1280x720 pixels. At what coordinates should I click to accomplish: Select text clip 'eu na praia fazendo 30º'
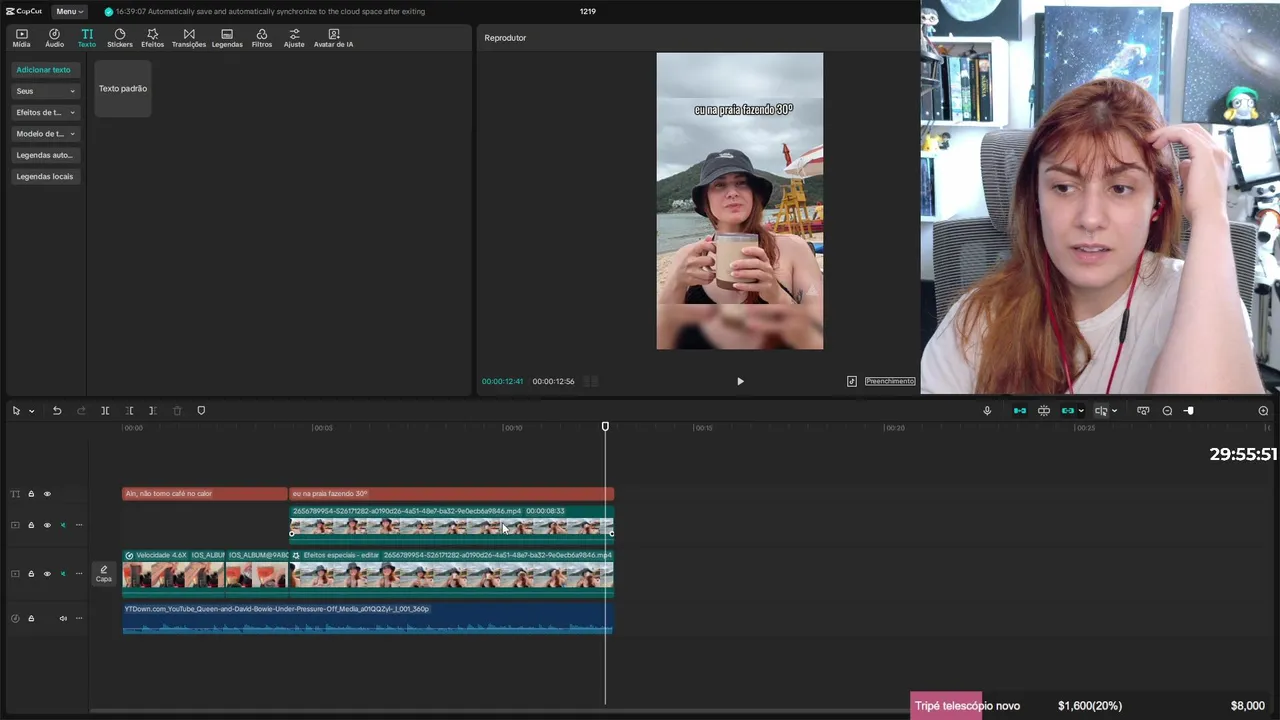[451, 494]
